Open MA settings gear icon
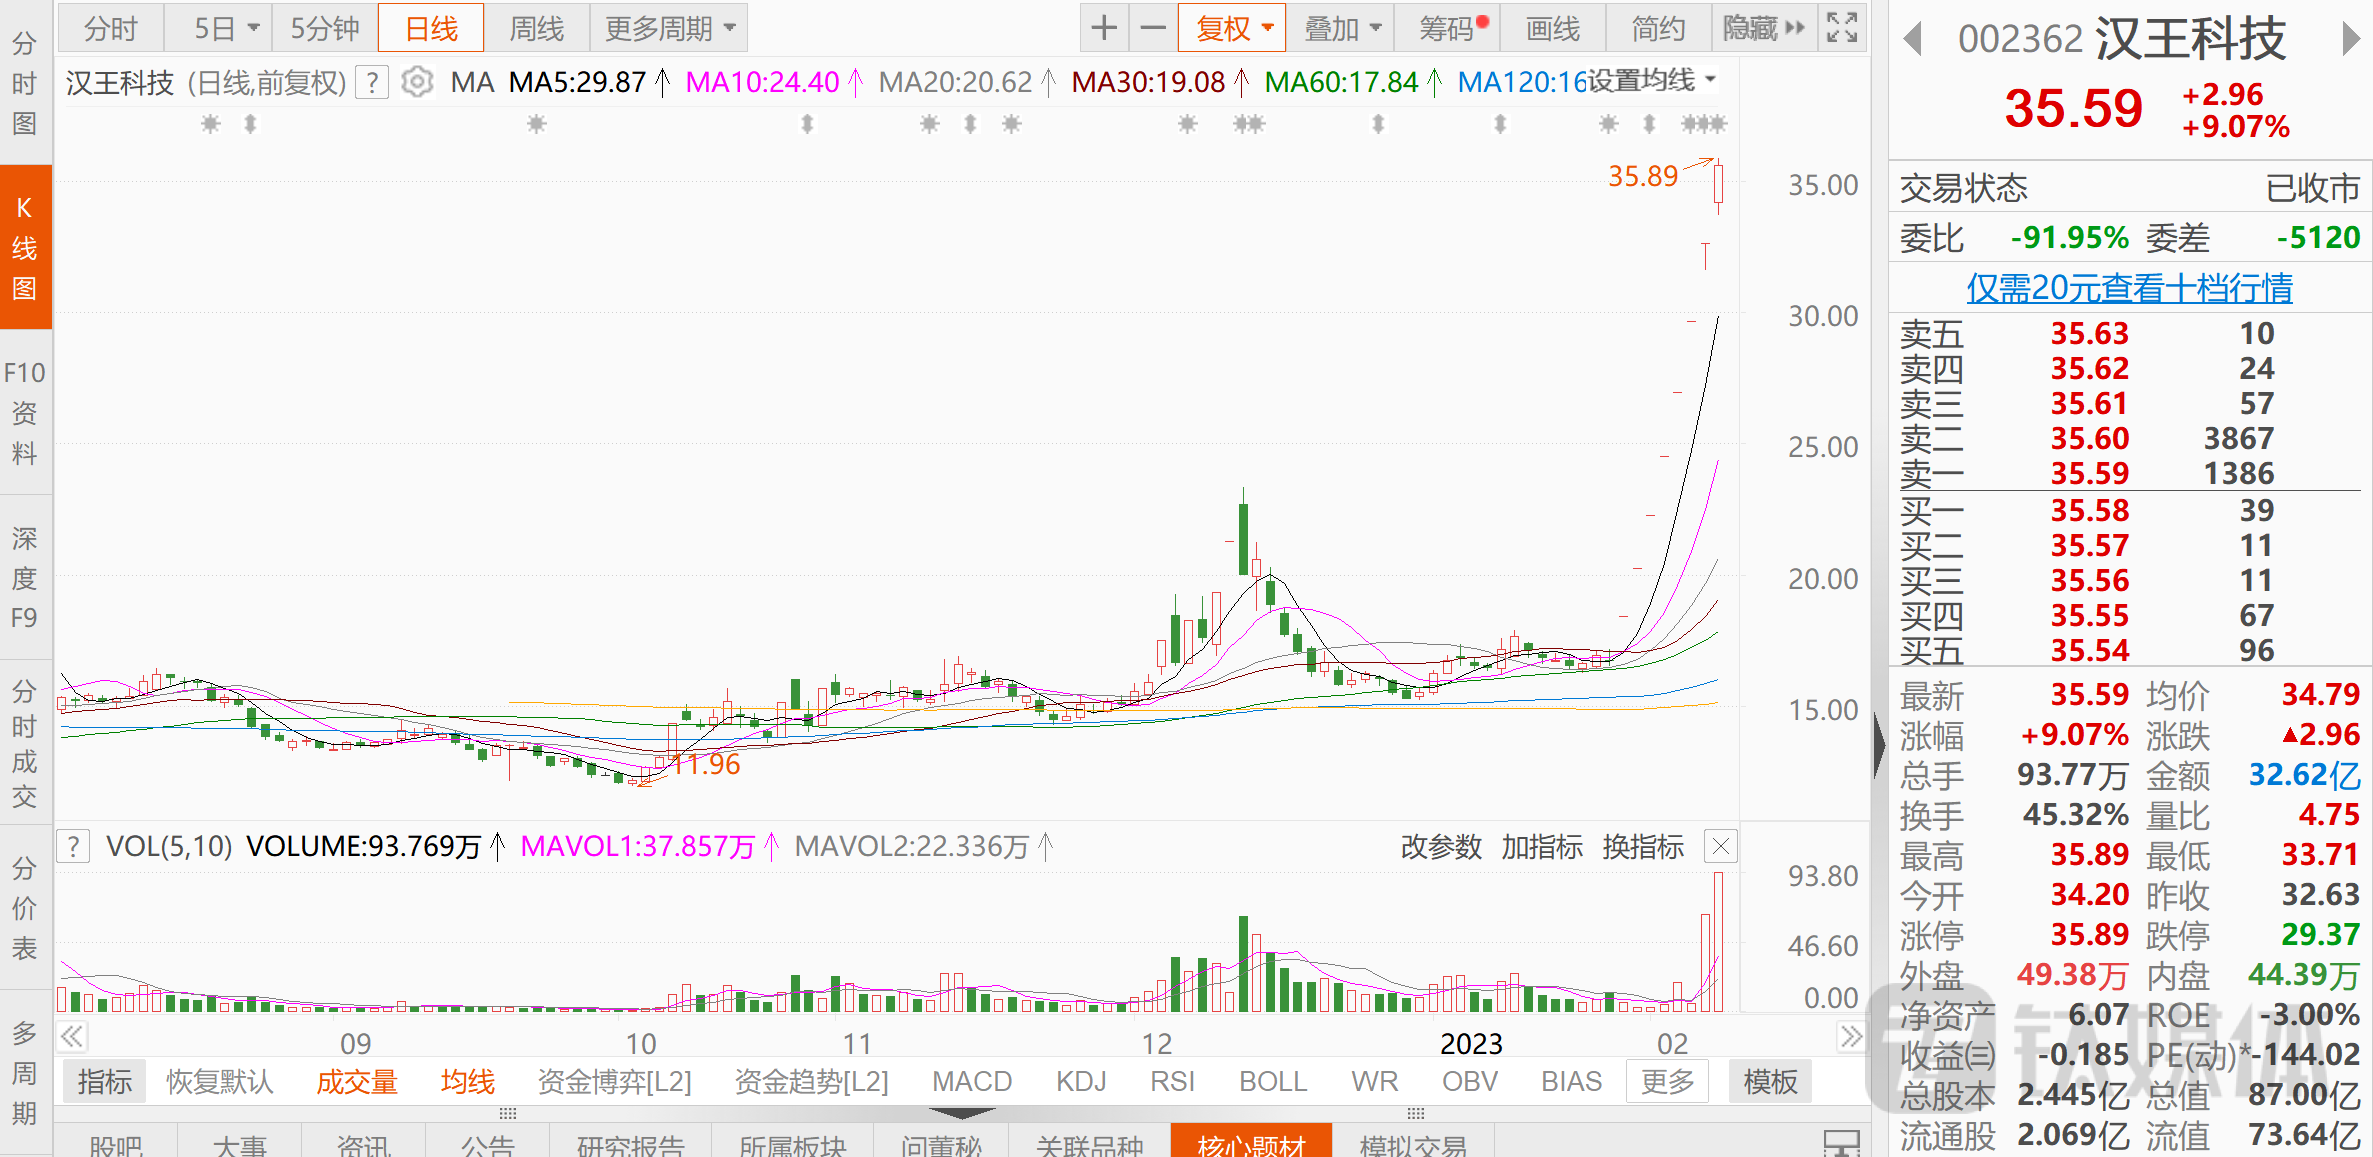This screenshot has height=1157, width=2373. tap(417, 82)
